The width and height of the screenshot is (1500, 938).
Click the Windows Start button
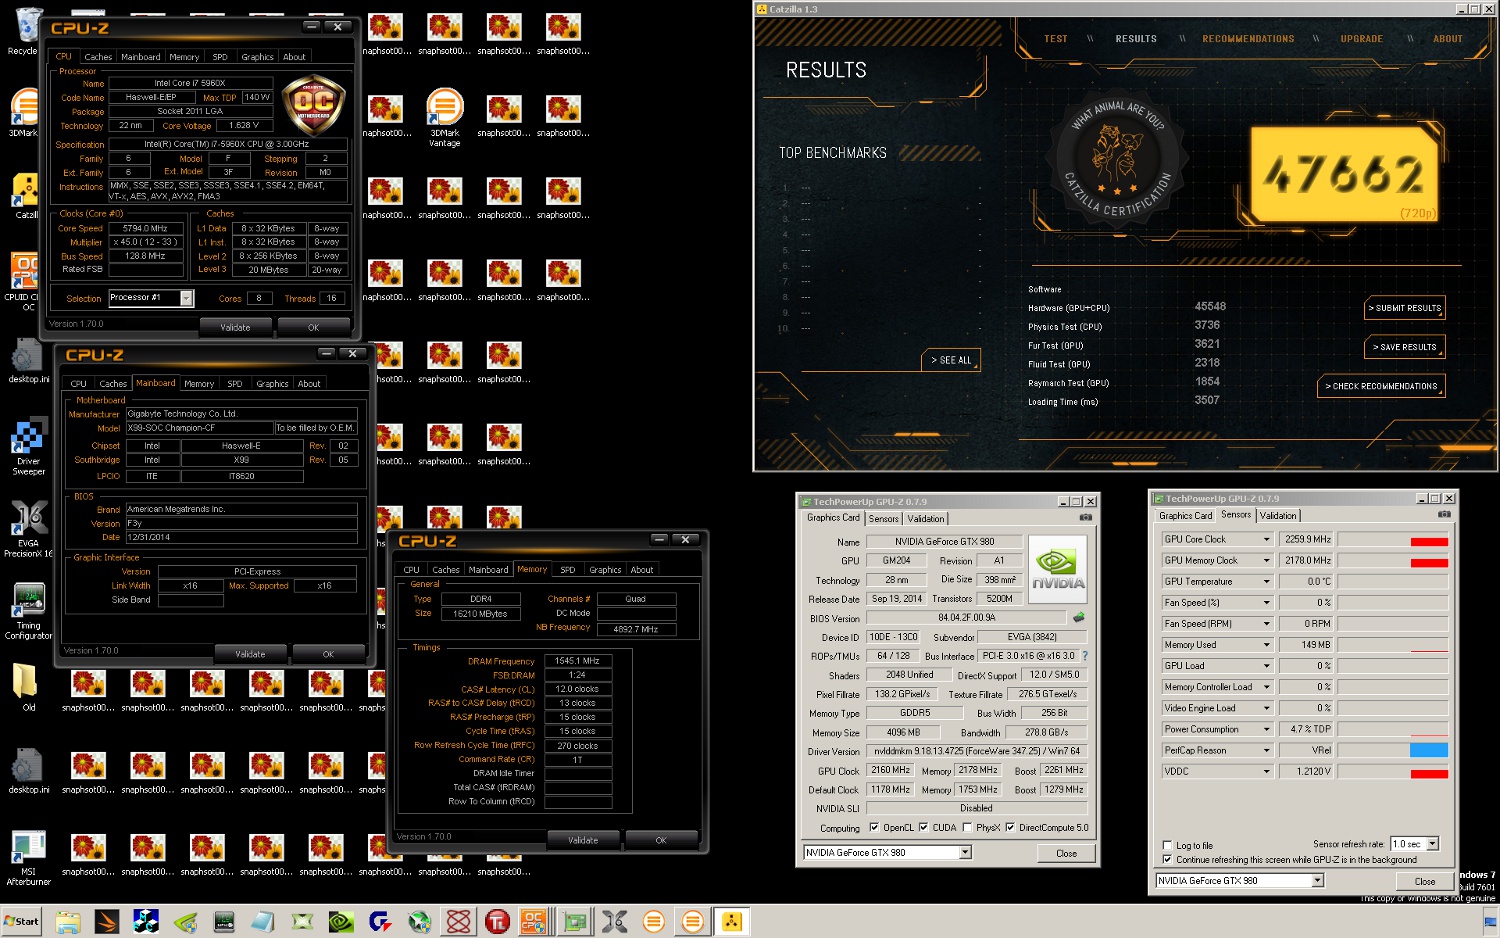(21, 921)
